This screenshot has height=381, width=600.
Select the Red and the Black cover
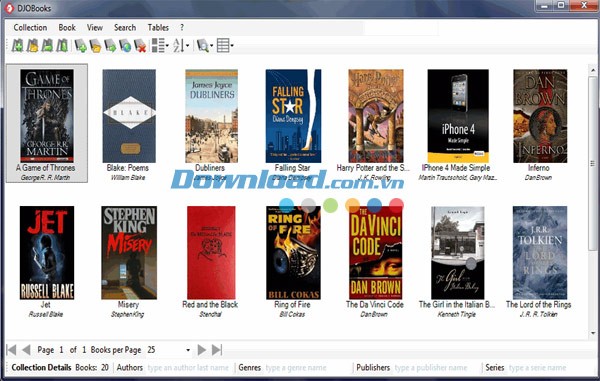211,253
